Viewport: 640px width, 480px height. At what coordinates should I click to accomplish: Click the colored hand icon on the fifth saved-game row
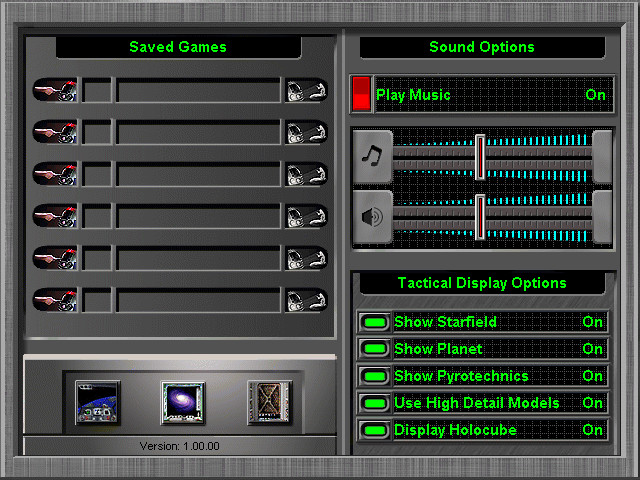(x=55, y=258)
